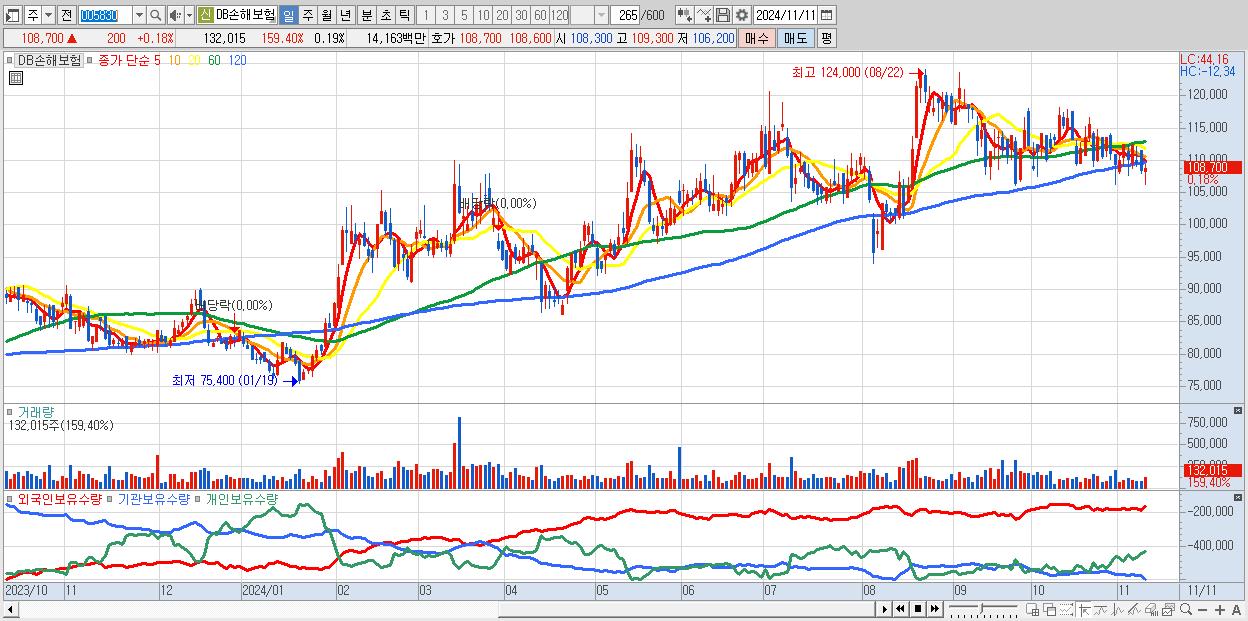Click the 매도 sell button
Screen dimensions: 1248x621
pos(795,38)
